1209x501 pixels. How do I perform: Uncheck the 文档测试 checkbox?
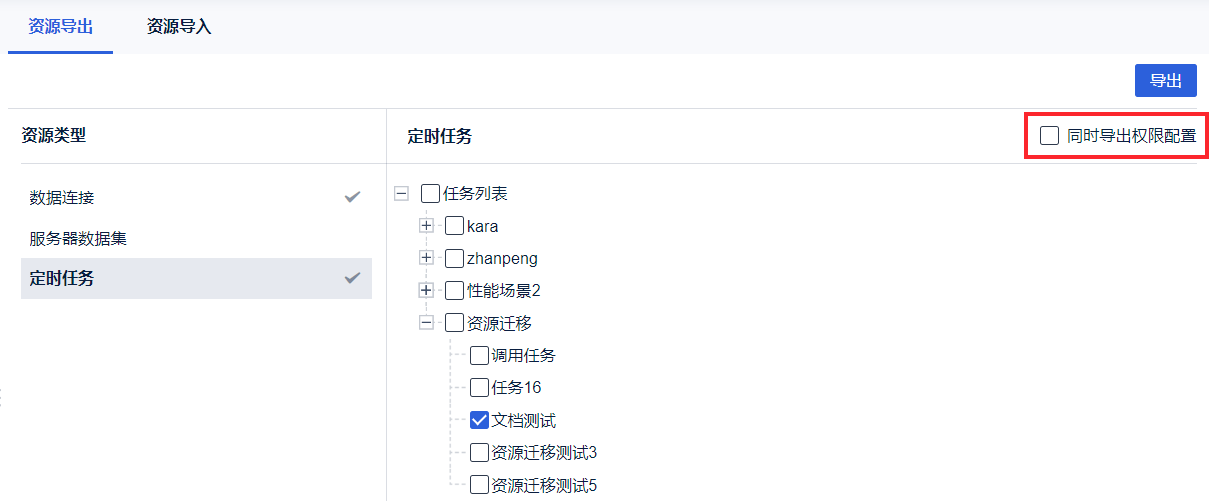tap(479, 421)
